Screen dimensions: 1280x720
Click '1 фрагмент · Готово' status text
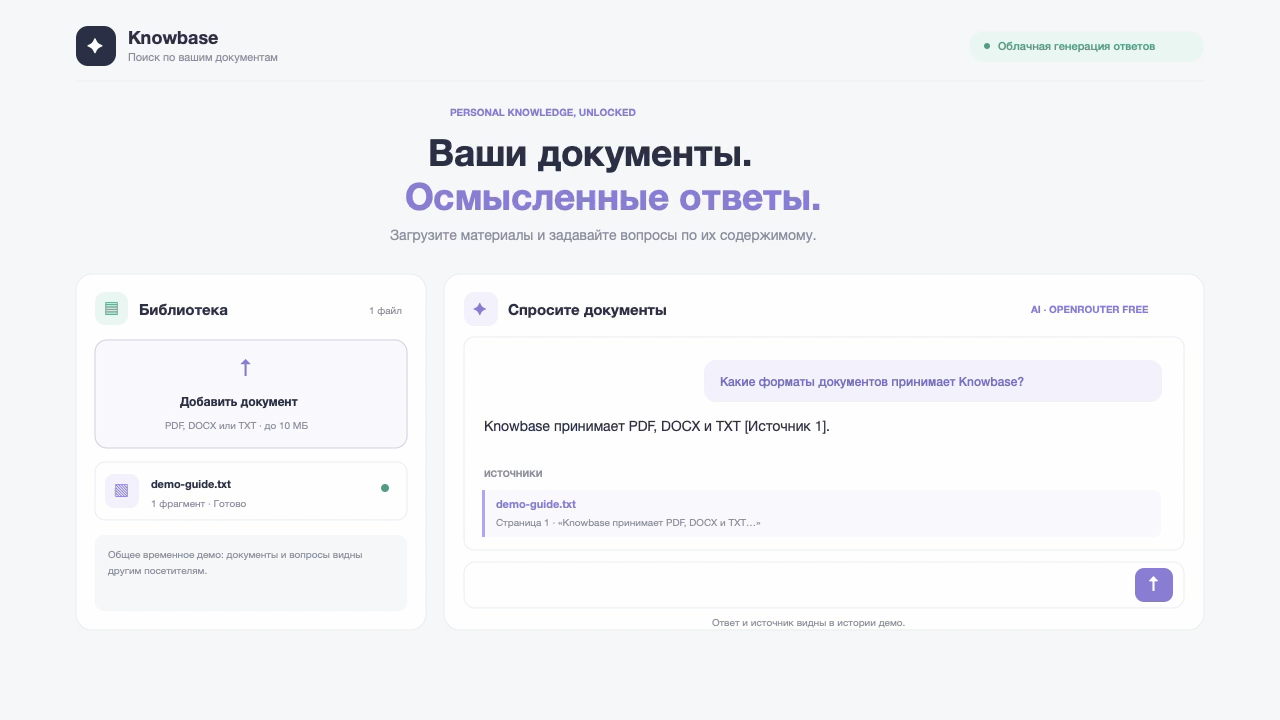198,504
